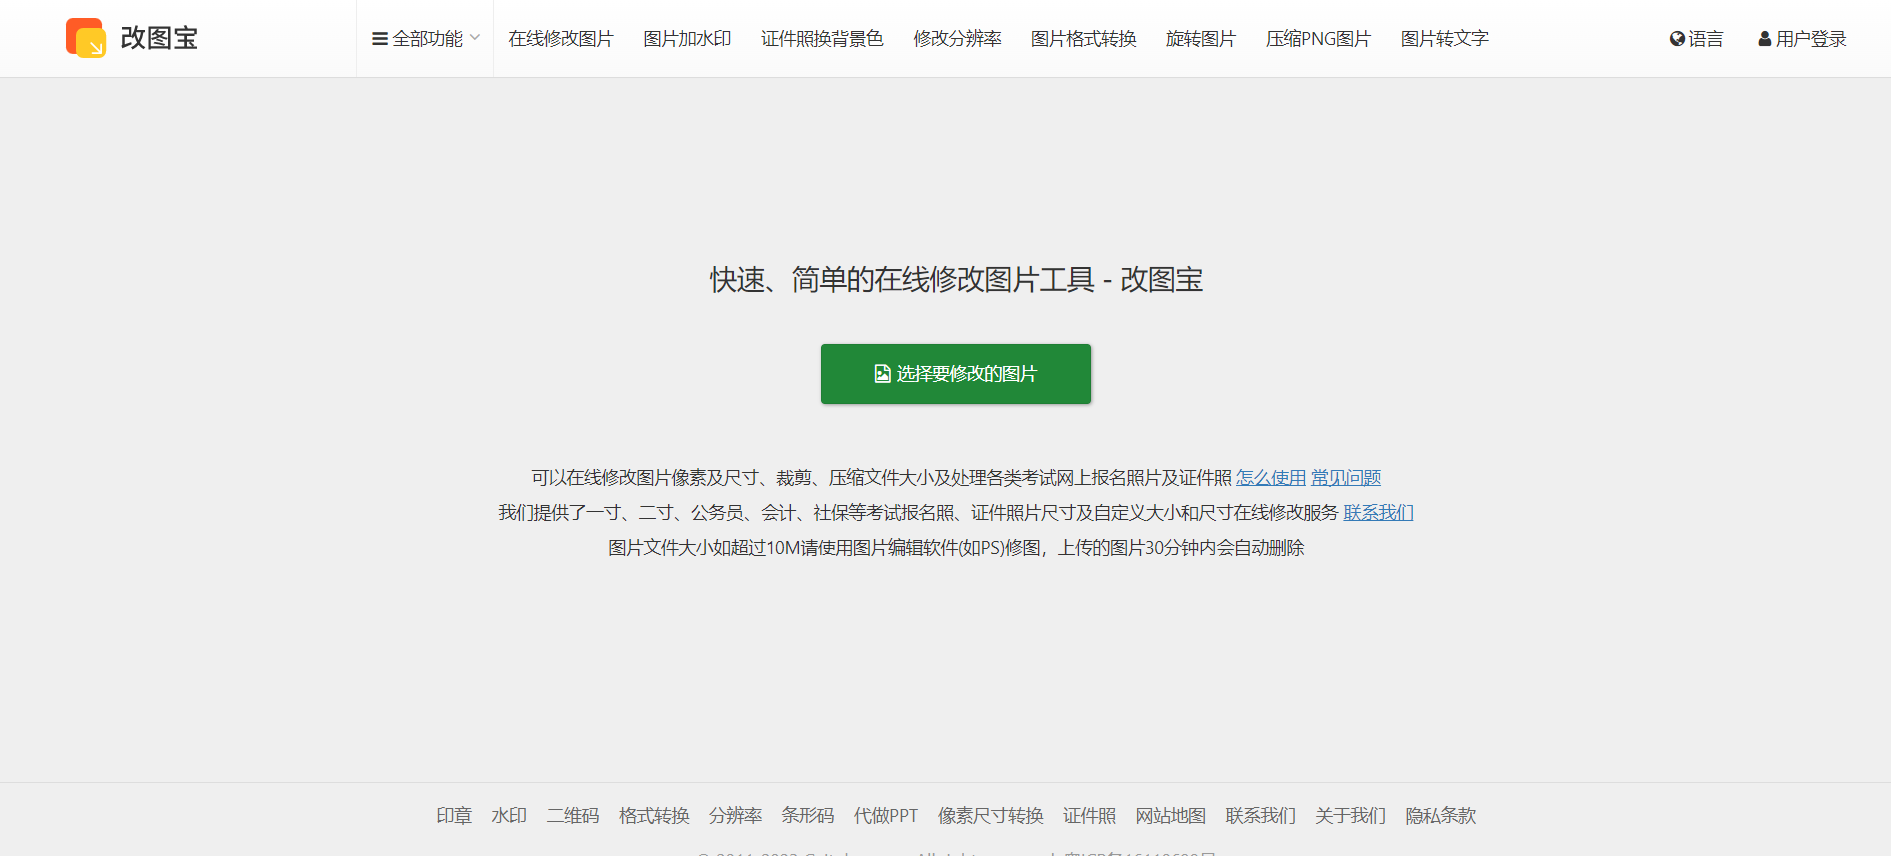The image size is (1891, 856).
Task: Click the 联系我们 link in the description
Action: pos(1378,513)
